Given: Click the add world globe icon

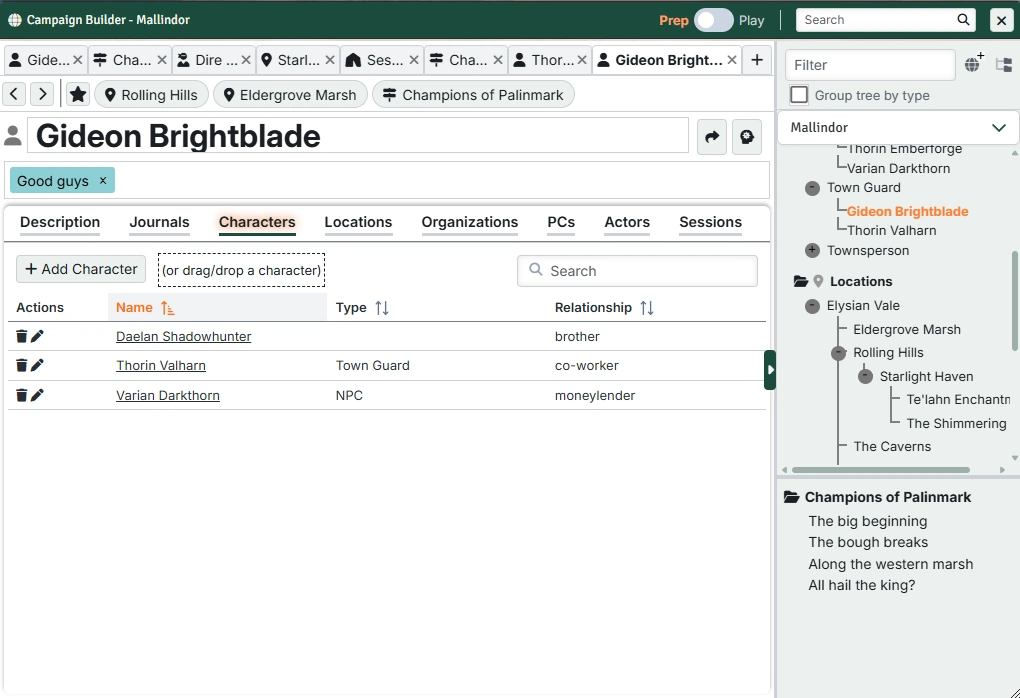Looking at the screenshot, I should 973,65.
